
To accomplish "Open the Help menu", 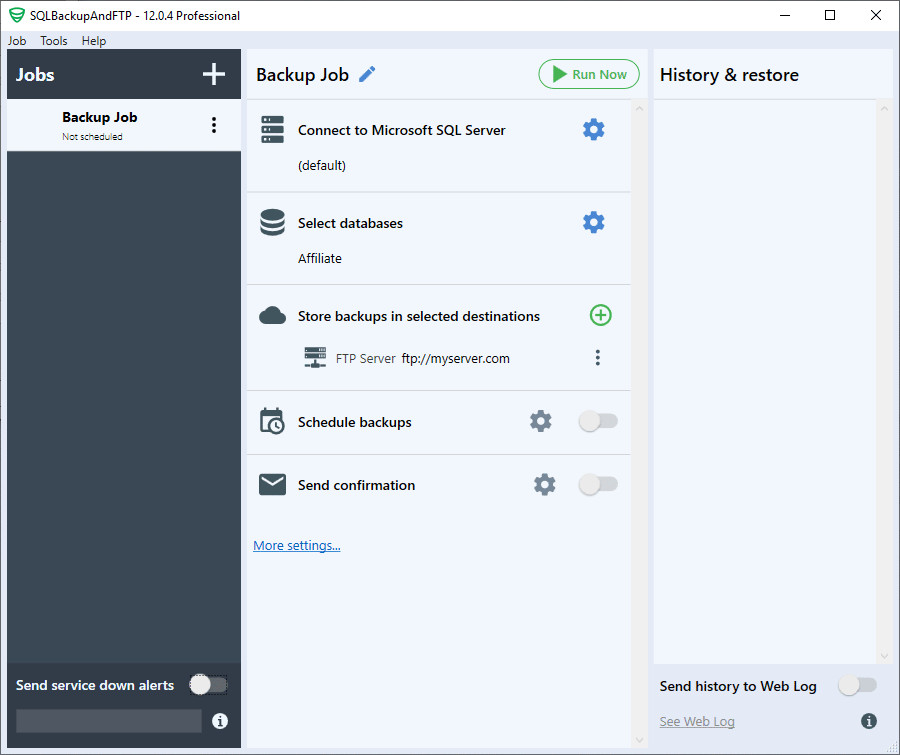I will pos(94,41).
